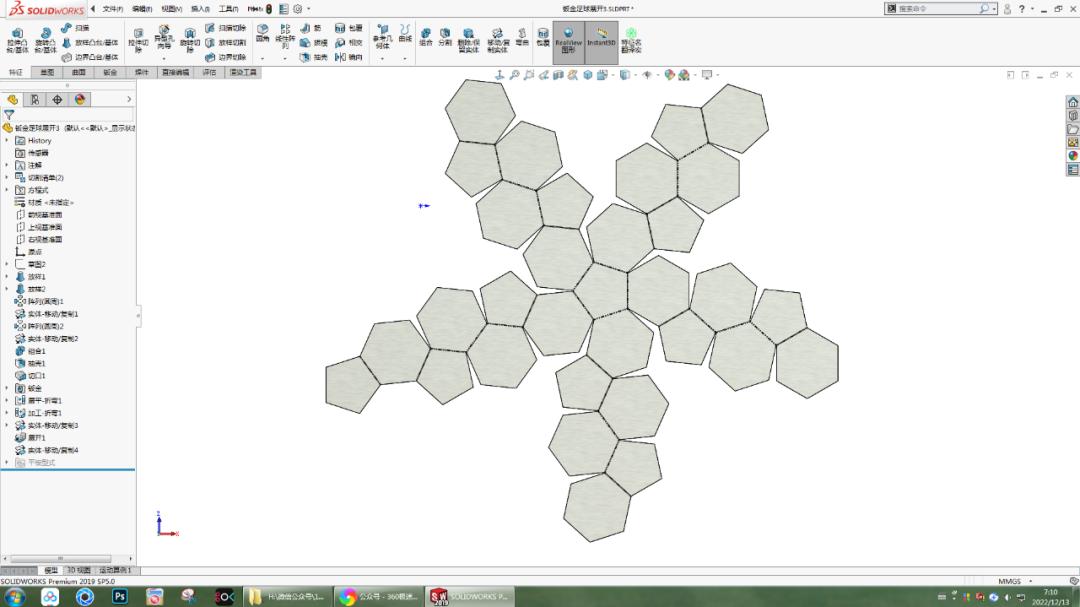
Task: Toggle RealView 图形 rendering off
Action: (x=567, y=40)
